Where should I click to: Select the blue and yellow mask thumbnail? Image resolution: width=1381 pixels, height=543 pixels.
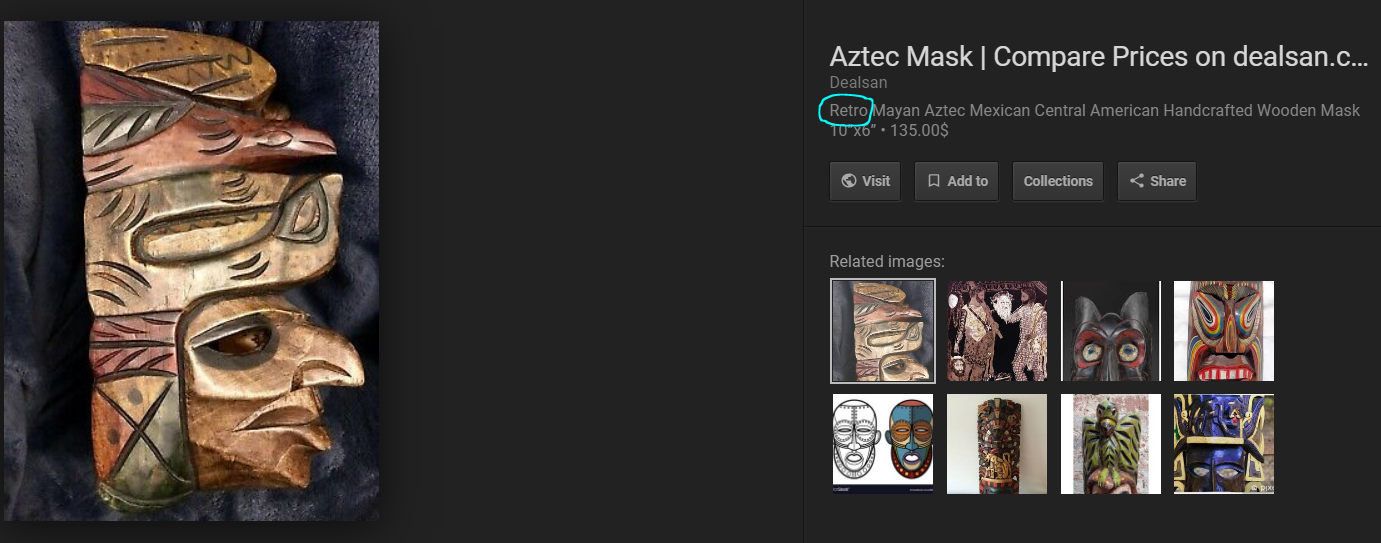click(1224, 444)
